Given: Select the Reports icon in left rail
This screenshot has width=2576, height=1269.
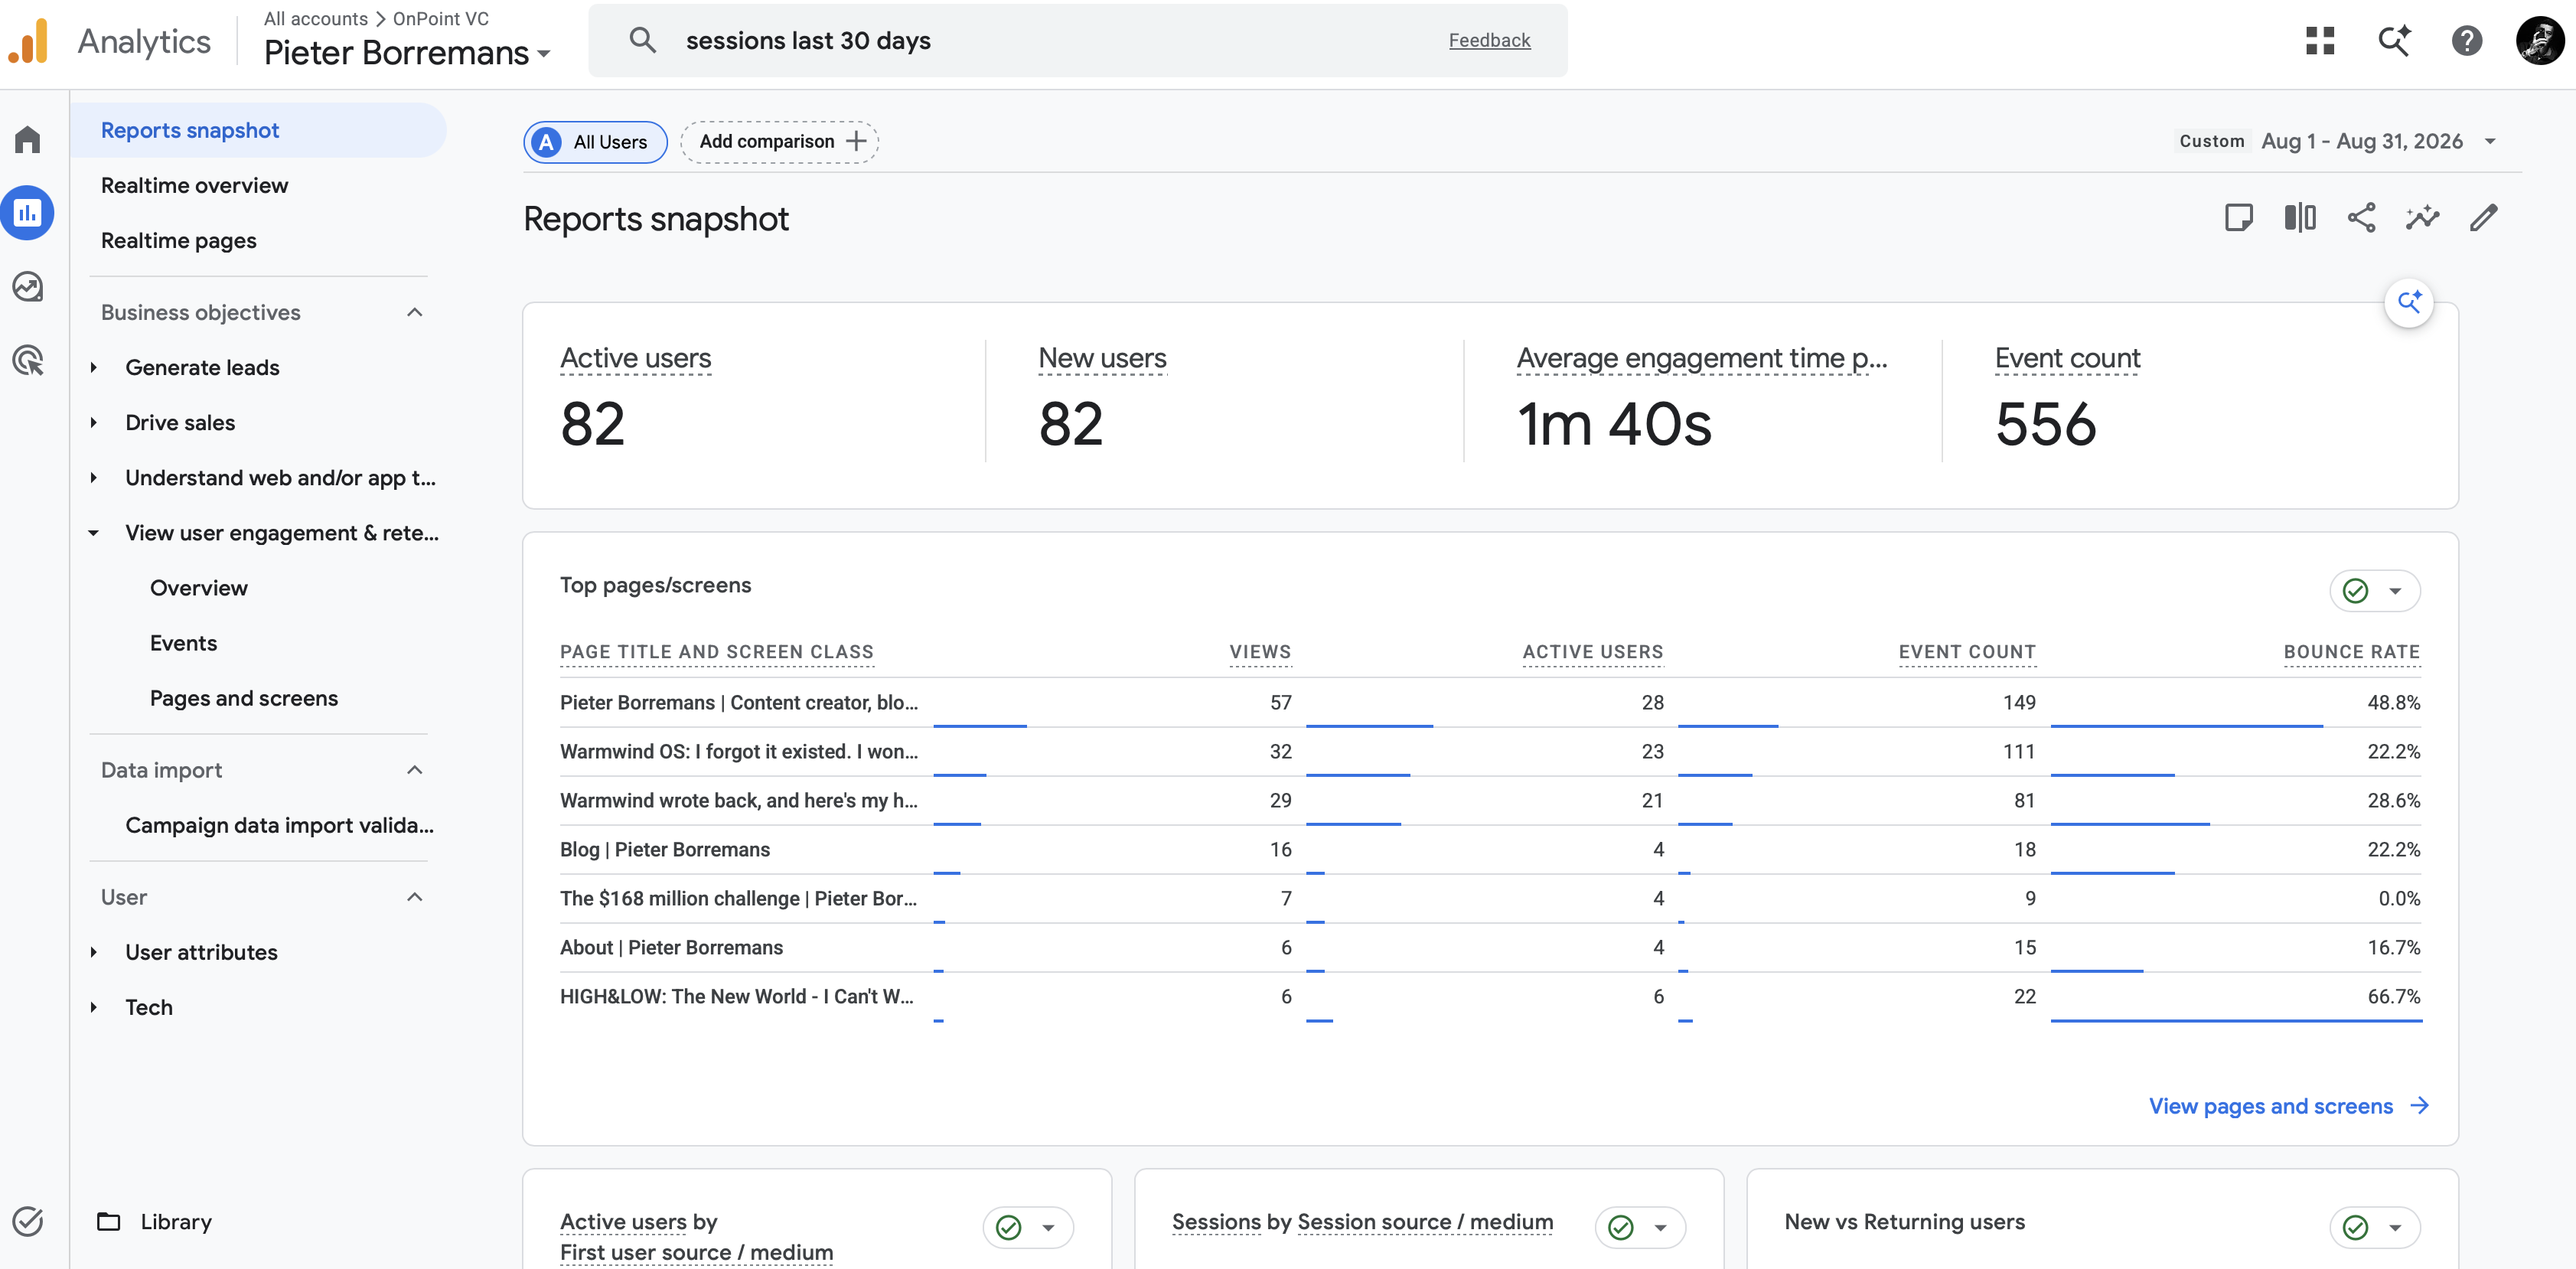Looking at the screenshot, I should (x=28, y=213).
